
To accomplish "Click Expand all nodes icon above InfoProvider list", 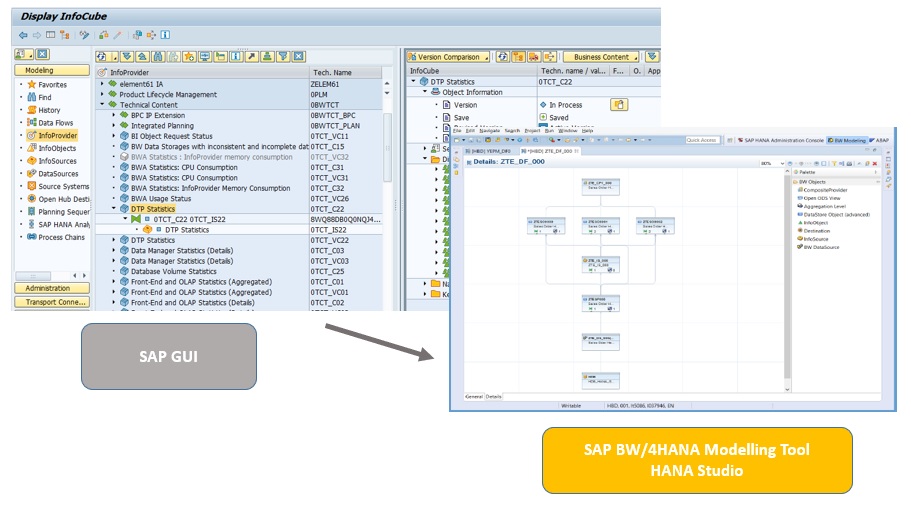I will [126, 56].
